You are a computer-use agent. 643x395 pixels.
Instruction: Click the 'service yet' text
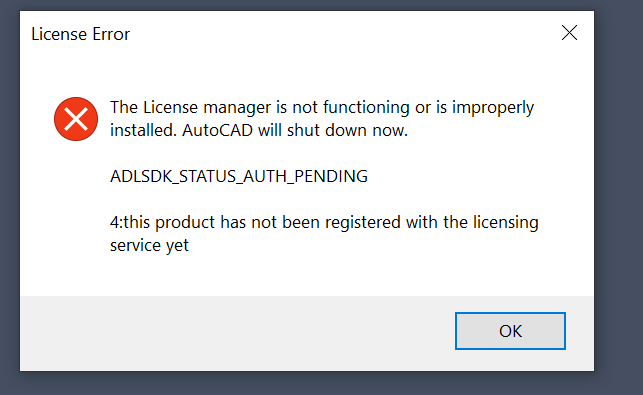[x=149, y=246]
